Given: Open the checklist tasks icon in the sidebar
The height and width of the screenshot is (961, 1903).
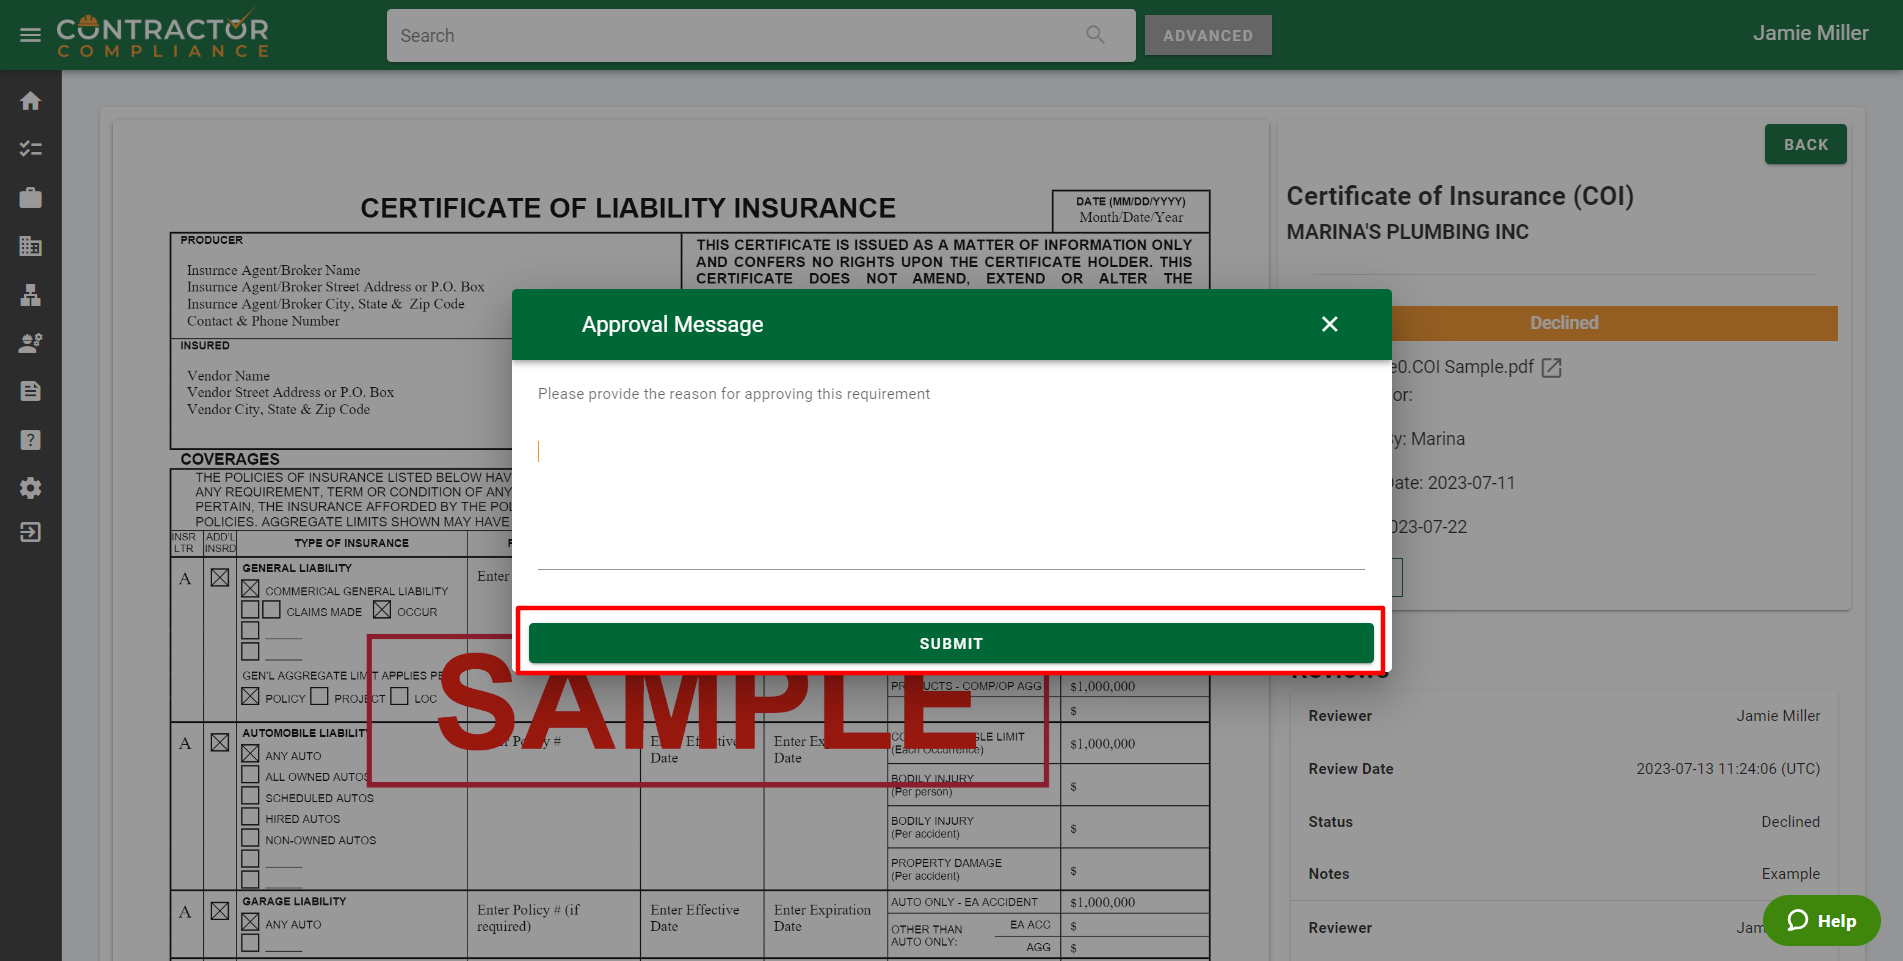Looking at the screenshot, I should [30, 149].
